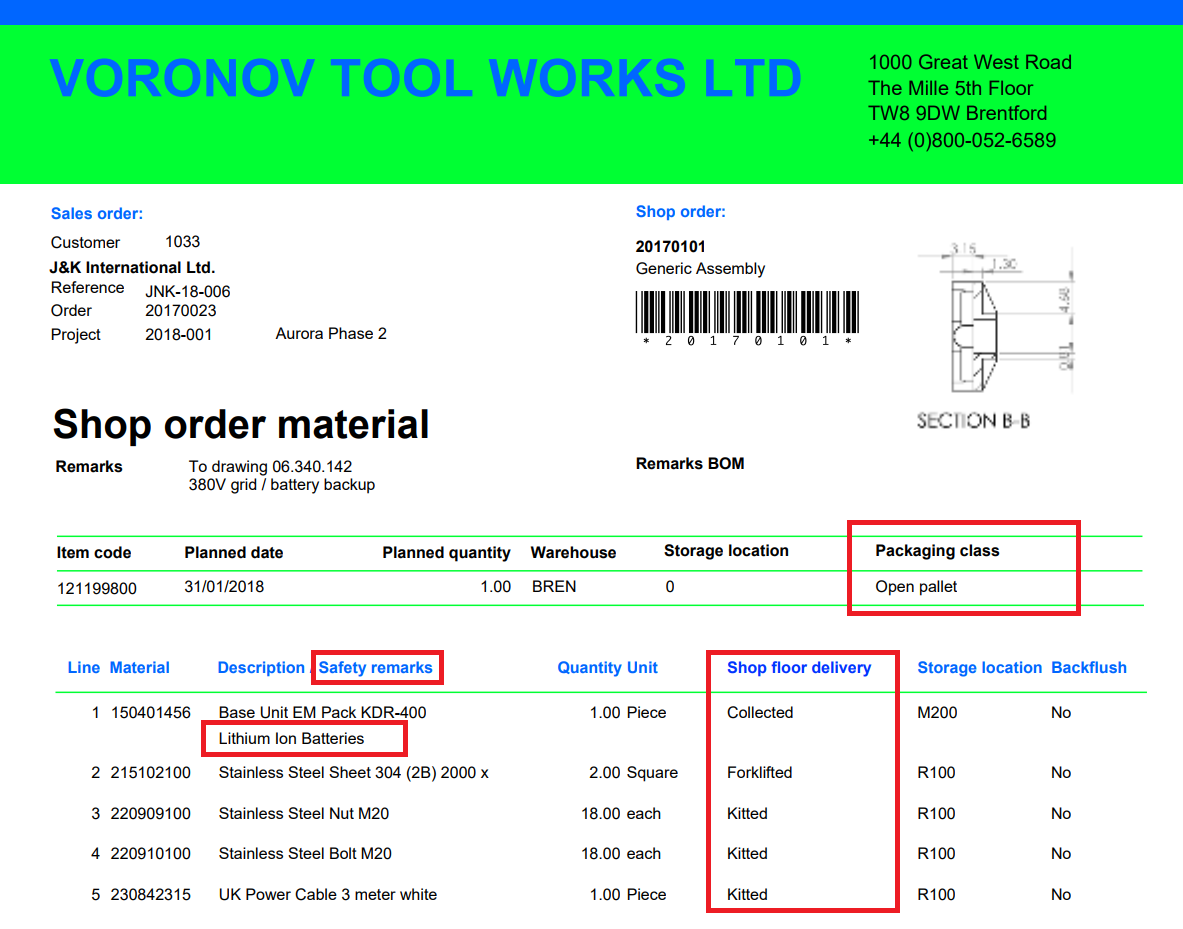
Task: Click the Backflush column header
Action: click(x=1088, y=667)
